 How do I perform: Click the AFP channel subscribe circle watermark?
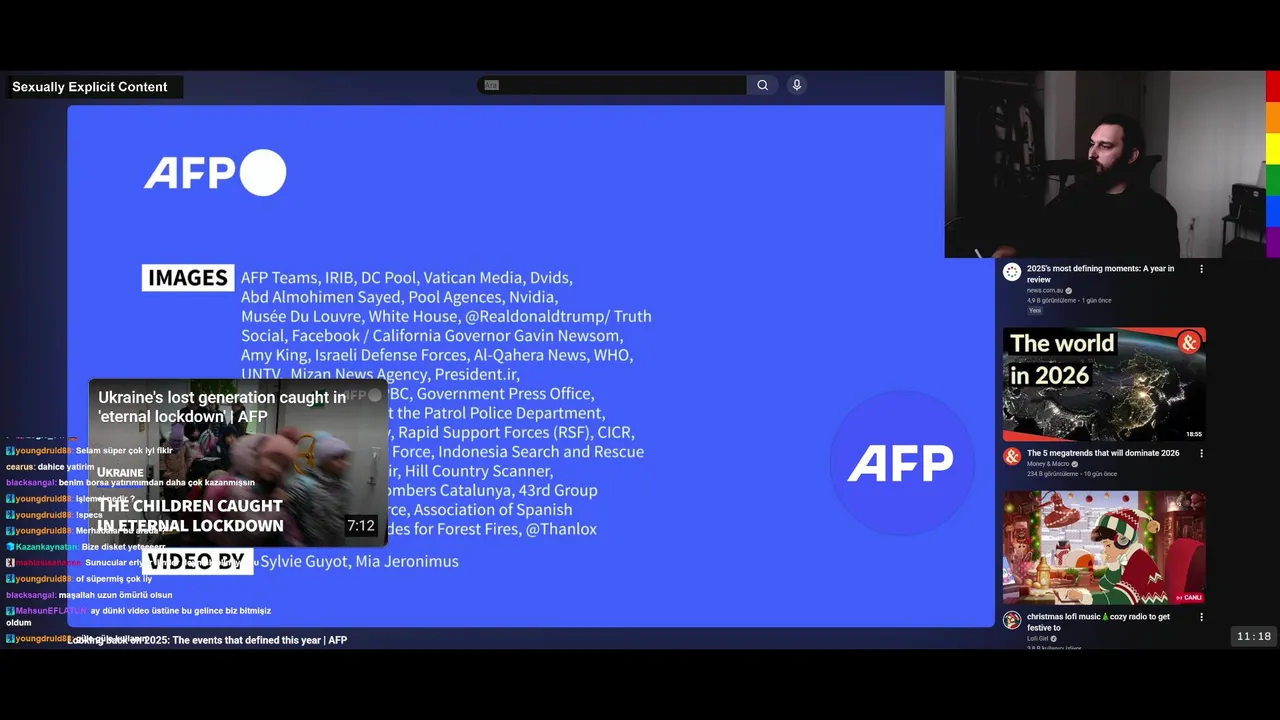coord(901,463)
